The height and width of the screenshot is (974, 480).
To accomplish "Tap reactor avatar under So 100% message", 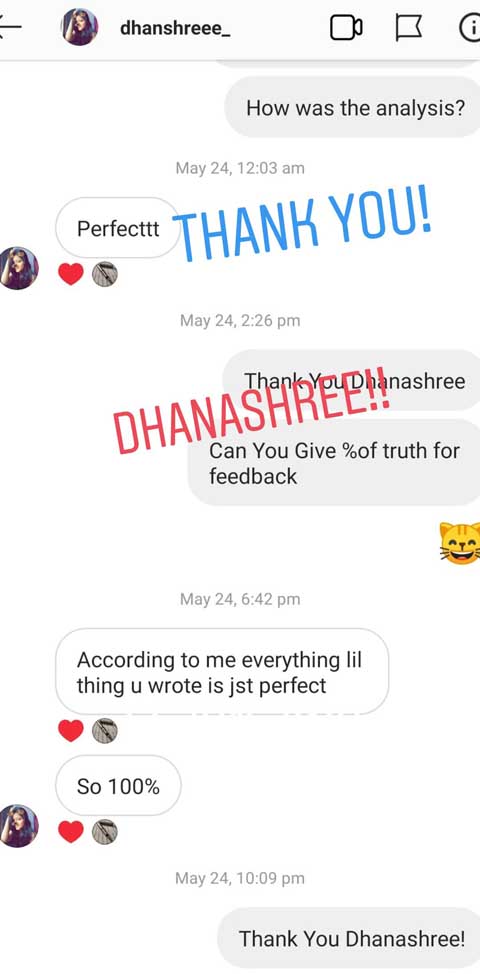I will [x=104, y=831].
